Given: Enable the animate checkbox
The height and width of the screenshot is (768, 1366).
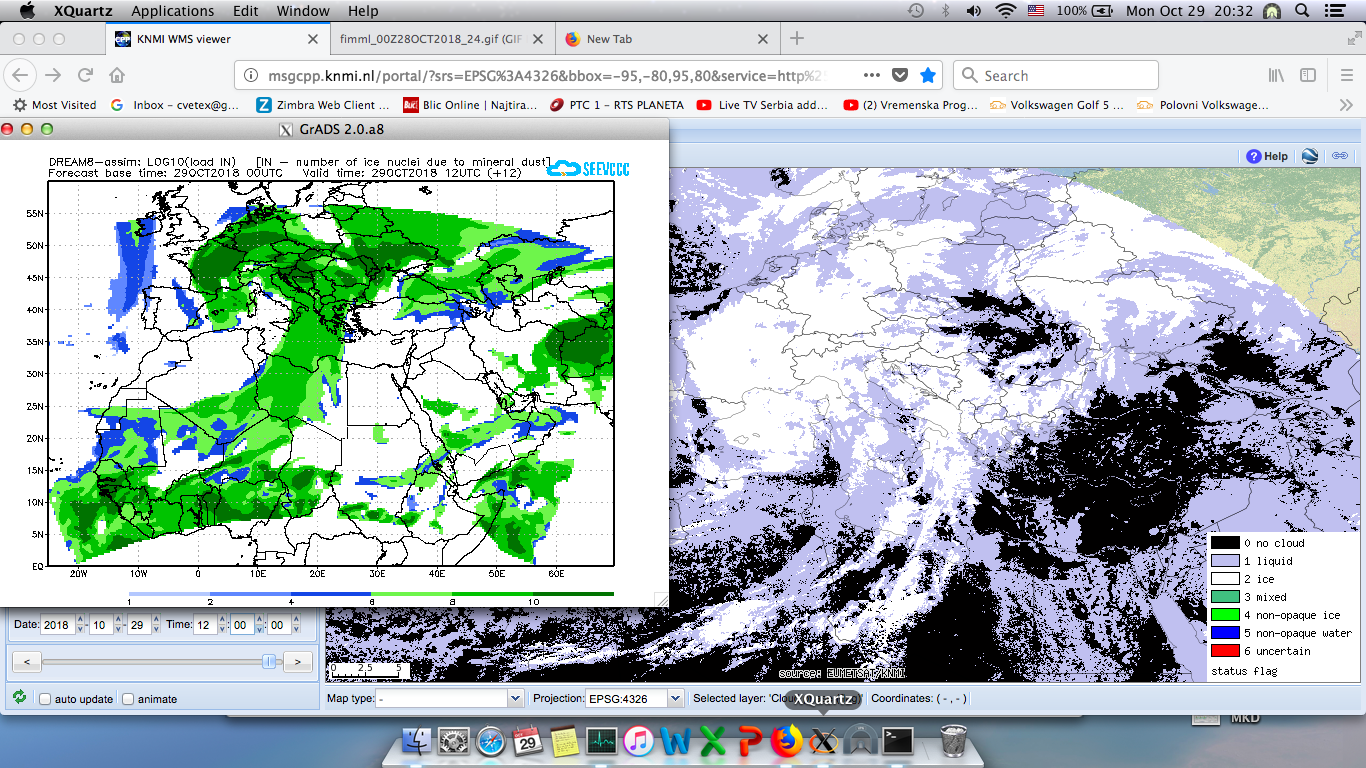Looking at the screenshot, I should [128, 699].
